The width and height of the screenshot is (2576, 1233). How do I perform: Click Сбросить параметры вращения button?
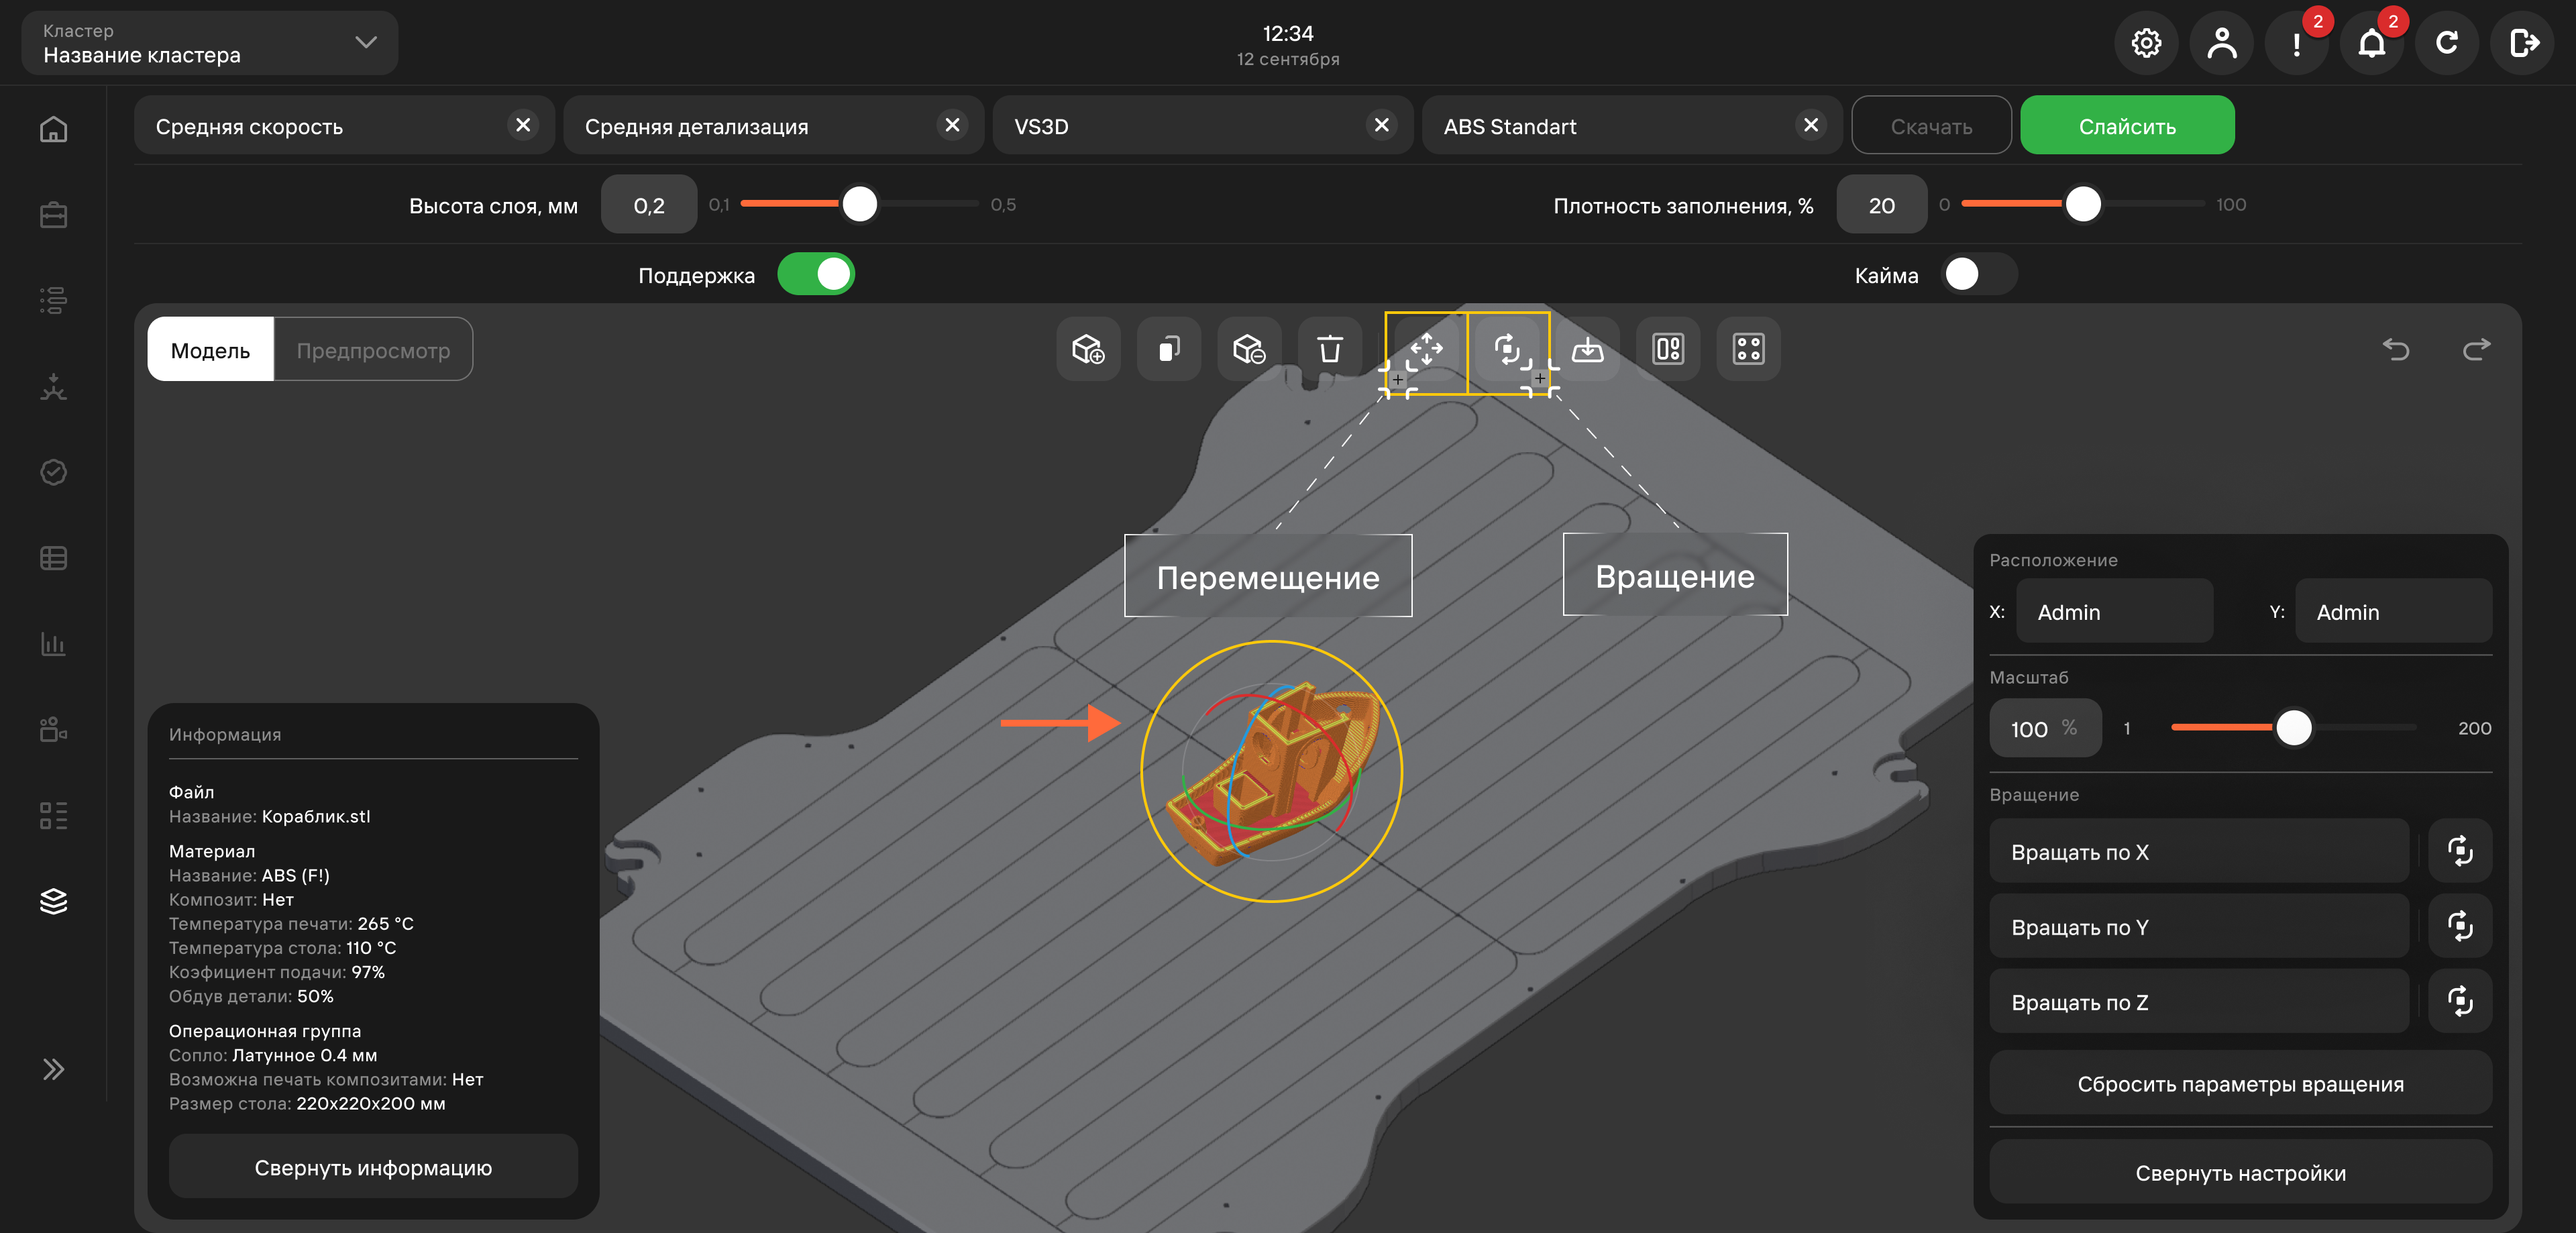[x=2240, y=1083]
